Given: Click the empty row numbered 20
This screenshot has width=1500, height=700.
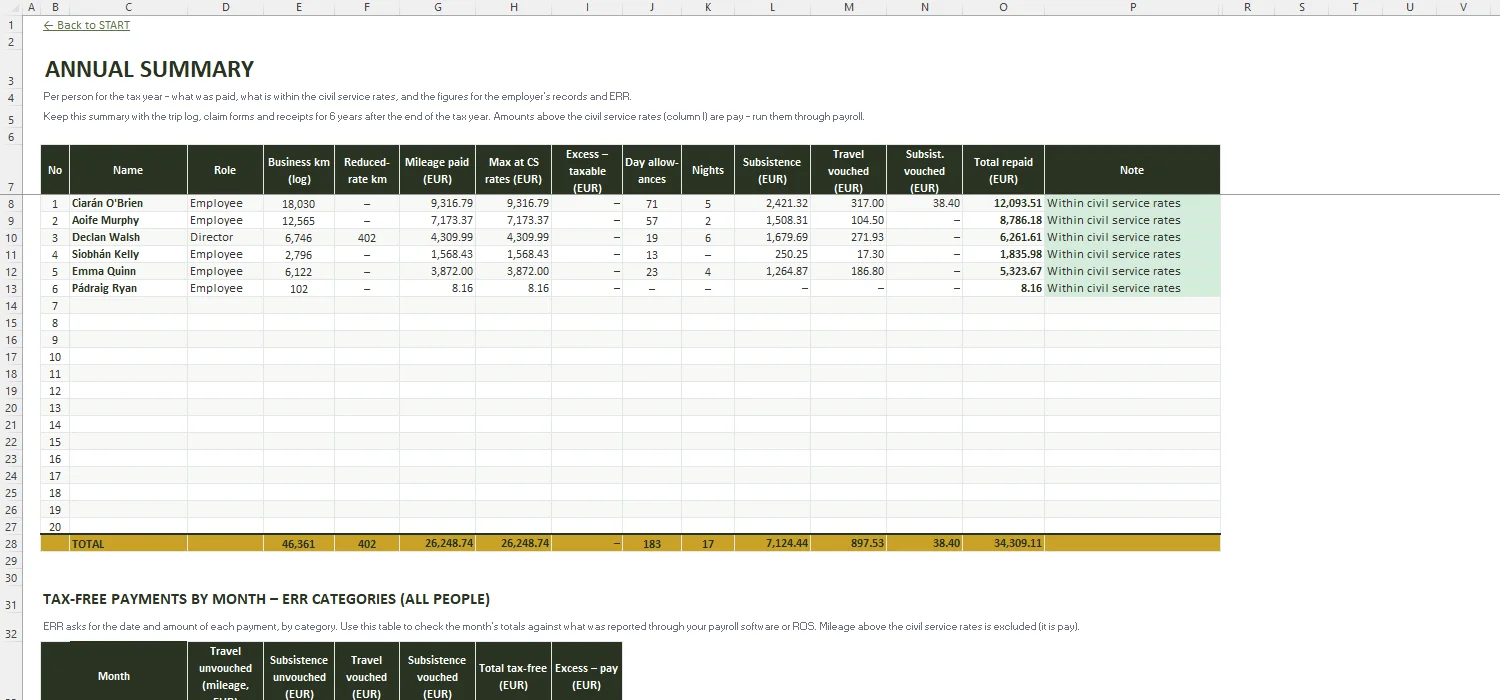Looking at the screenshot, I should 630,527.
